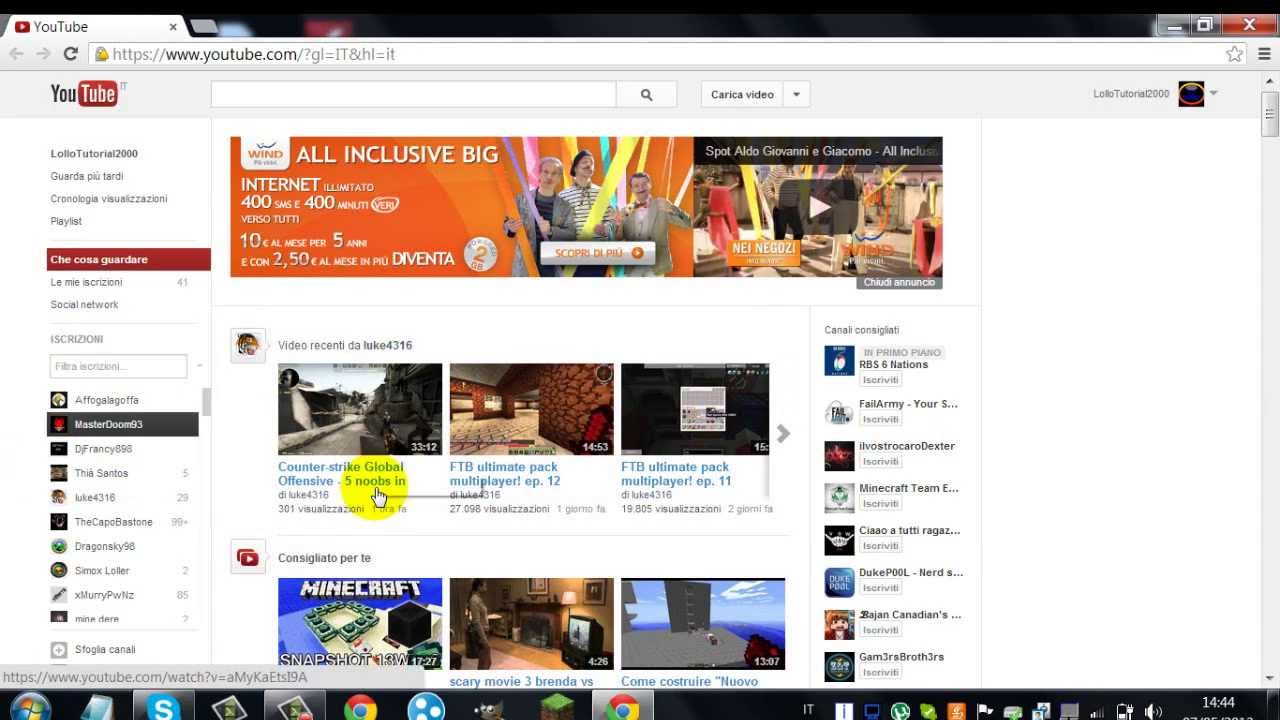Viewport: 1280px width, 720px height.
Task: Open the Chrome menu icon
Action: (x=1265, y=54)
